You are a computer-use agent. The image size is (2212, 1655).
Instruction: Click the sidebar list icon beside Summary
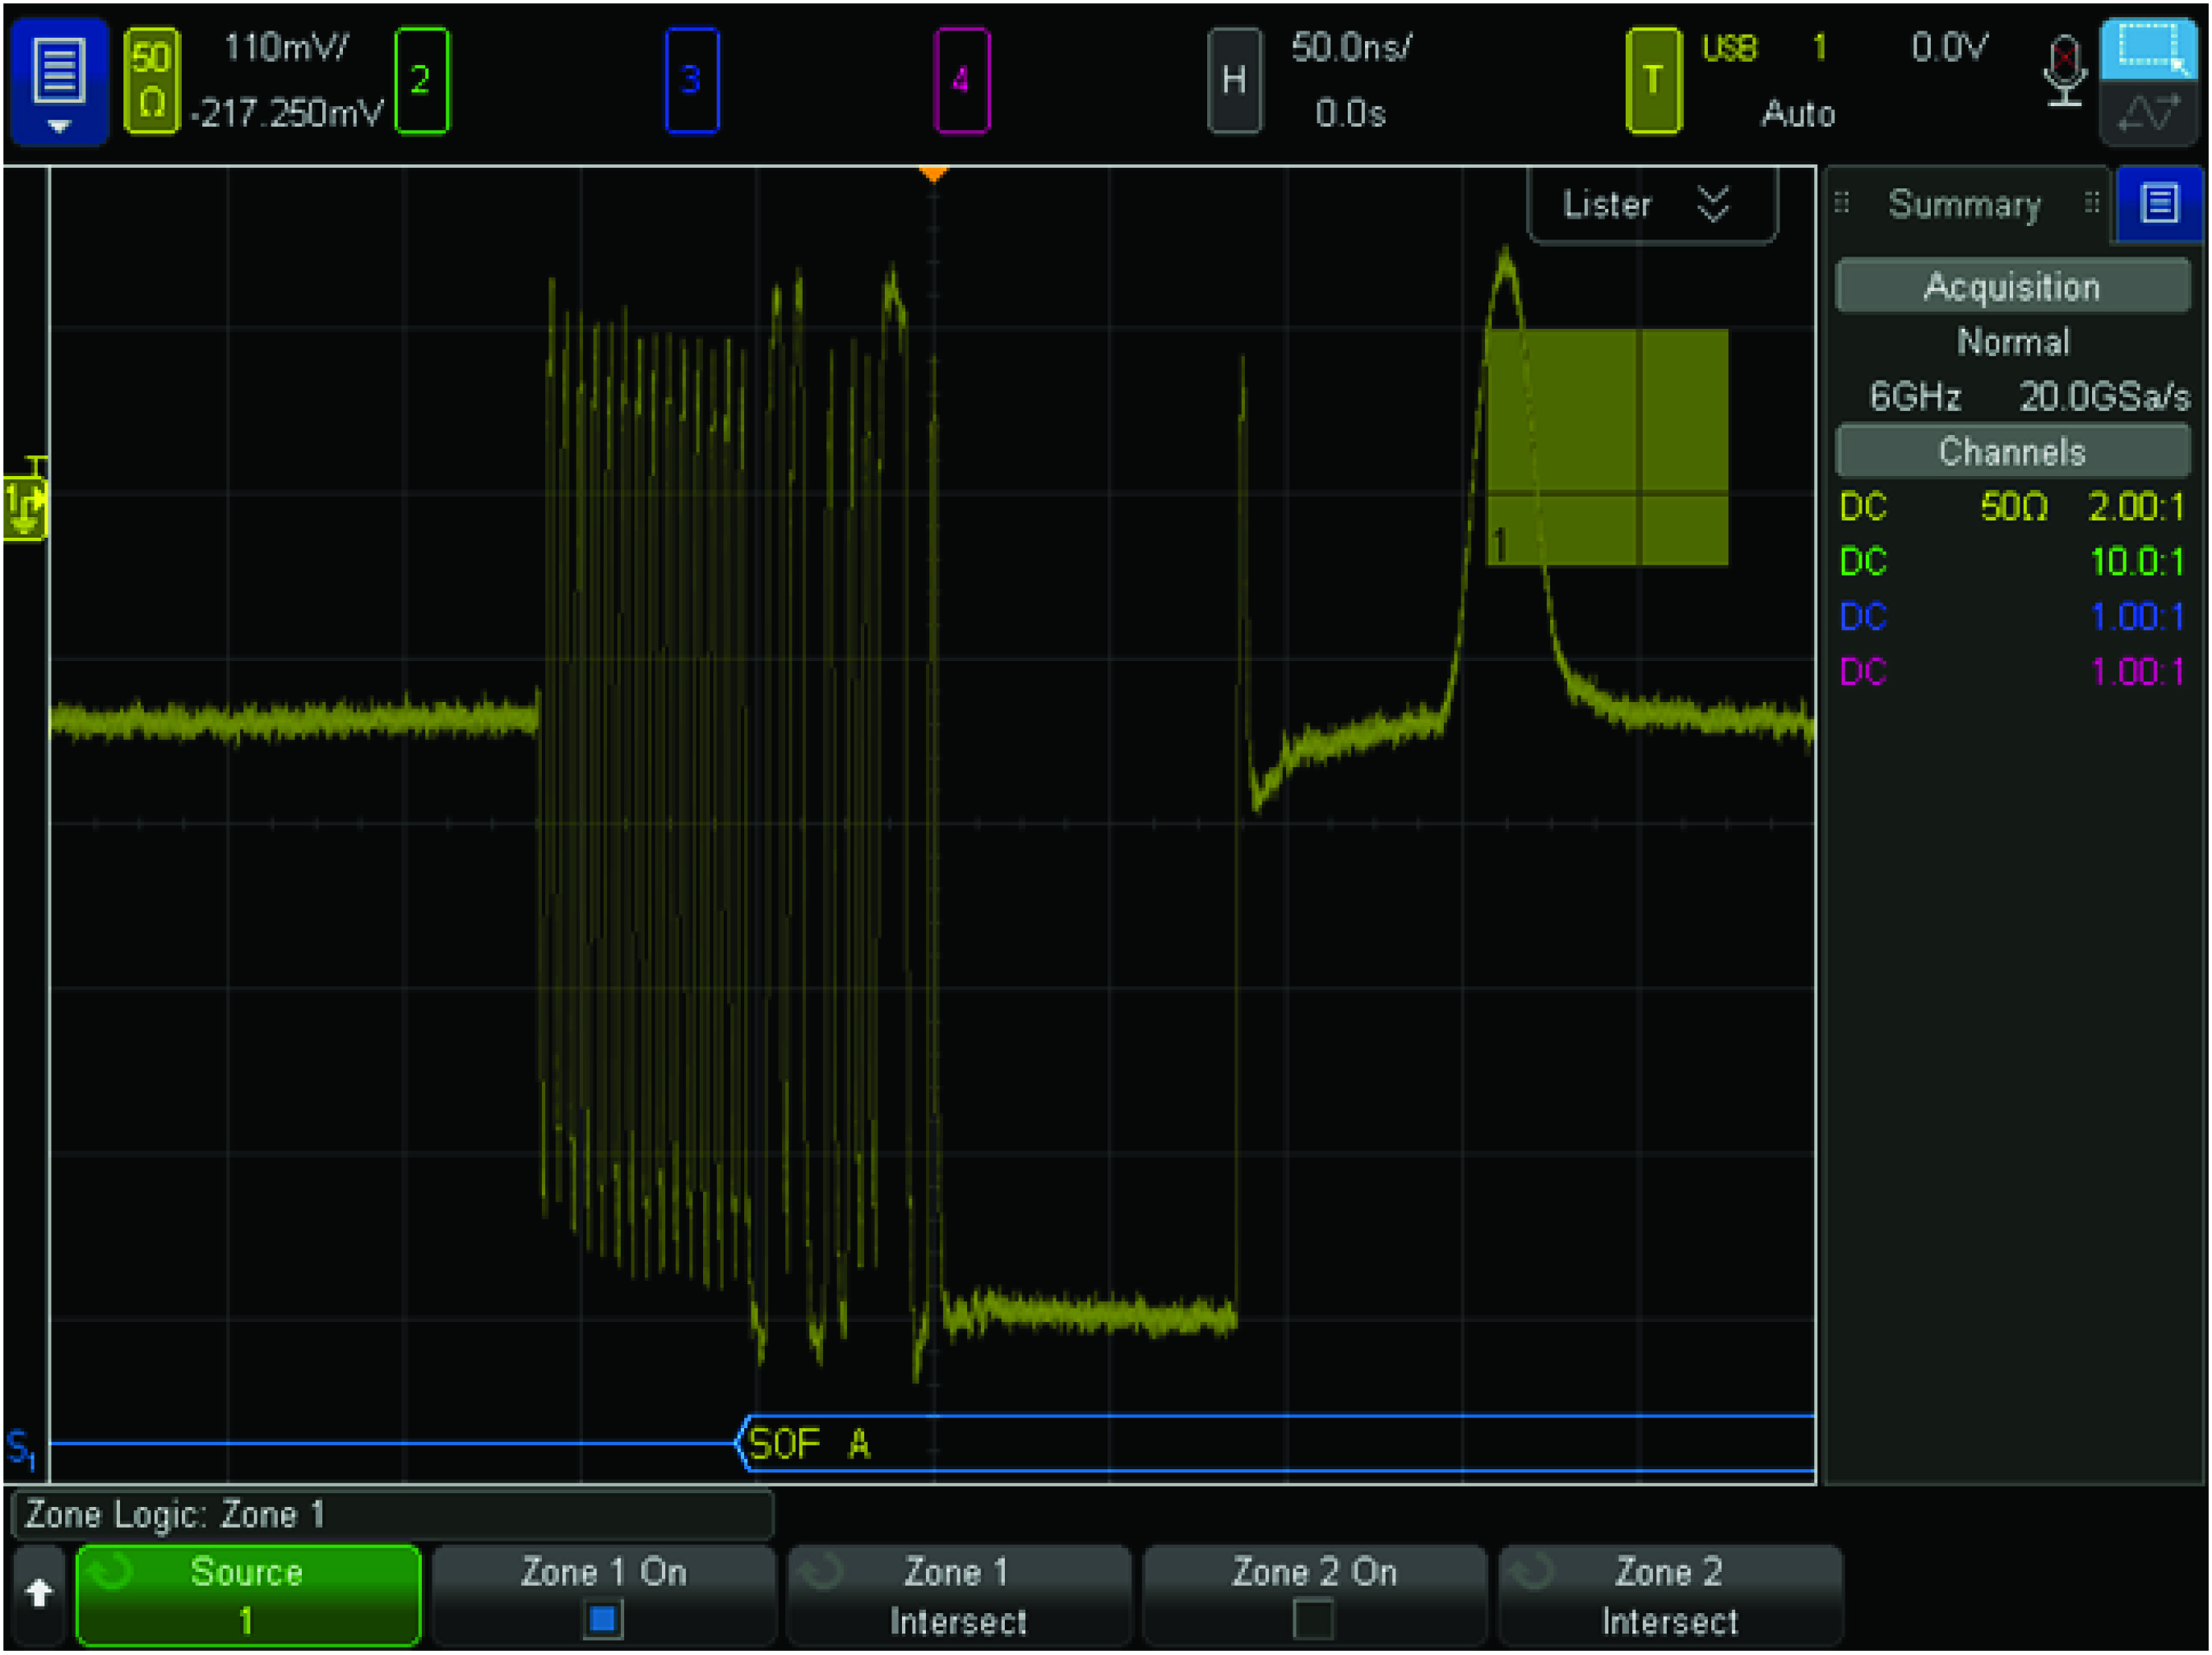(x=2159, y=204)
